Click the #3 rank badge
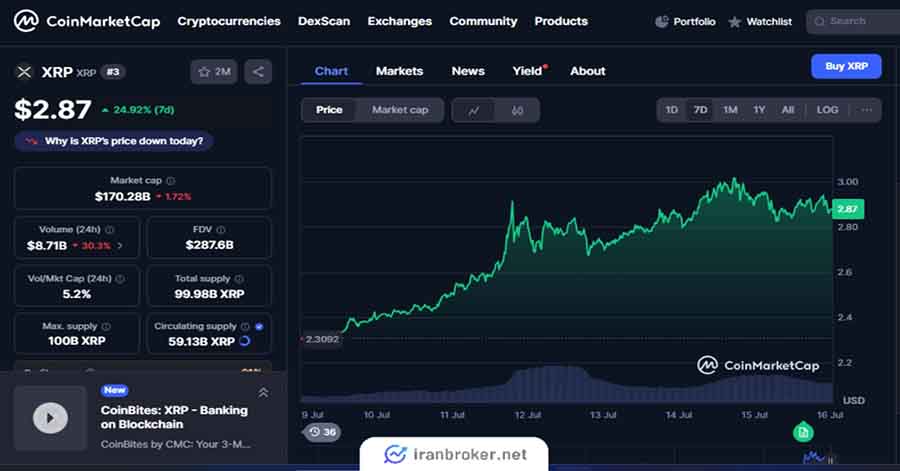Screen dimensions: 900x471 (113, 72)
